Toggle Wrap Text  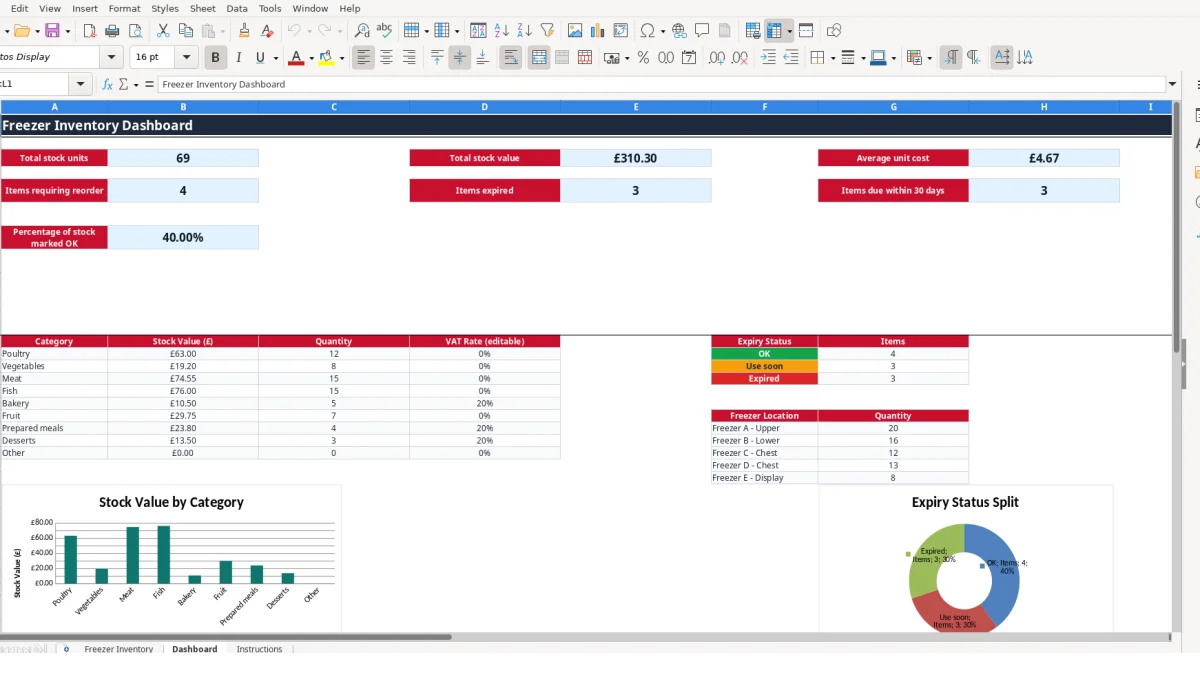[x=511, y=58]
